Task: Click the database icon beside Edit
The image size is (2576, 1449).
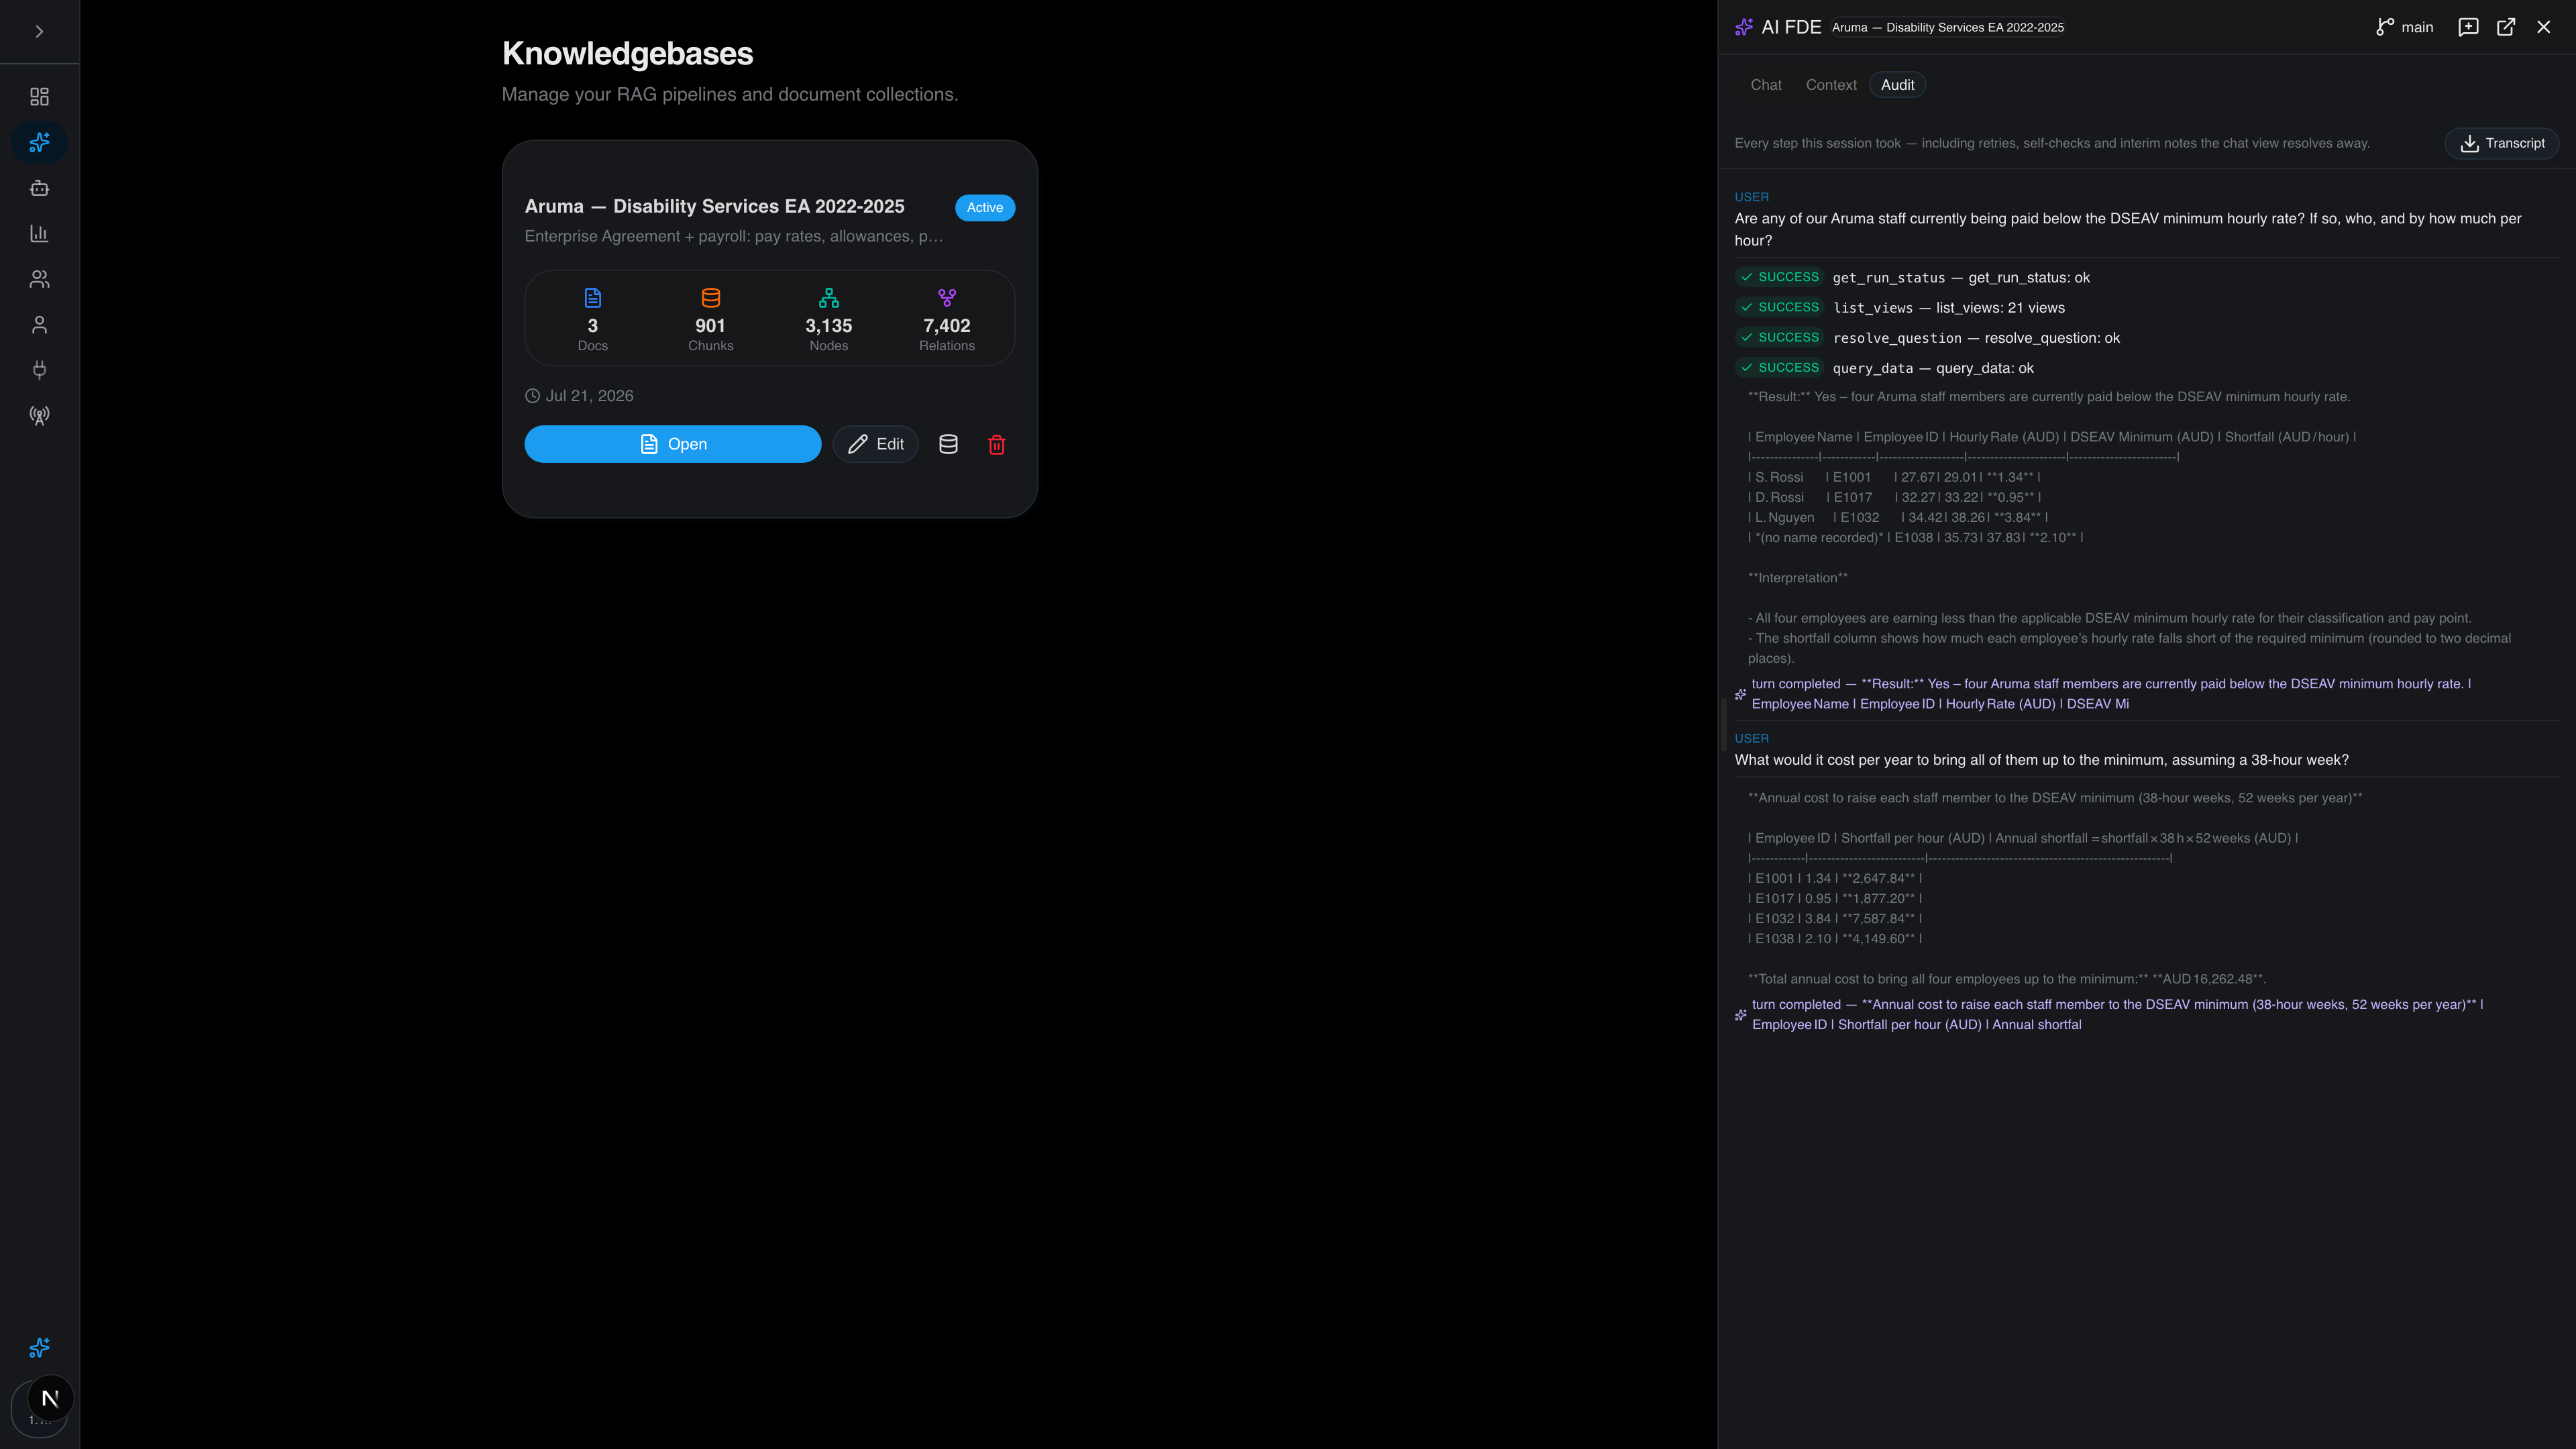Action: [x=948, y=444]
